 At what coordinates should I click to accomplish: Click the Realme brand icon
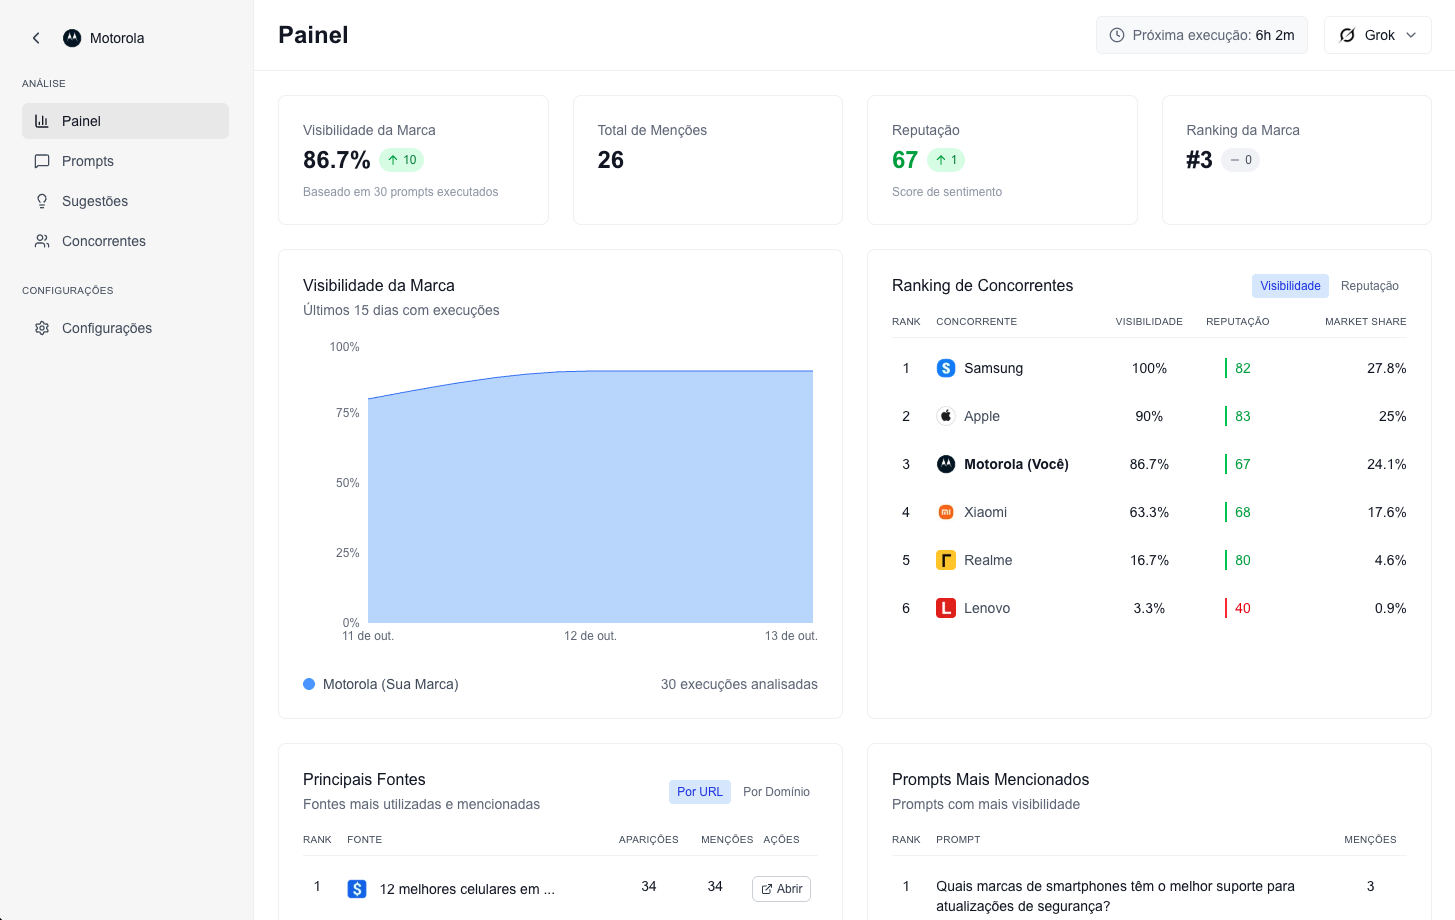pos(945,560)
